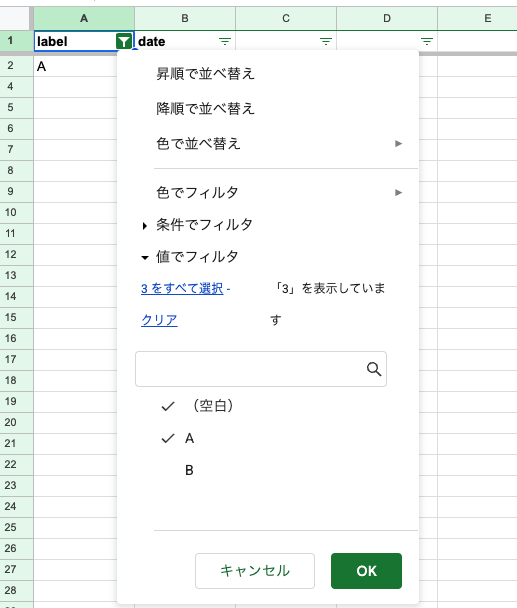
Task: Select column A header
Action: tap(84, 18)
